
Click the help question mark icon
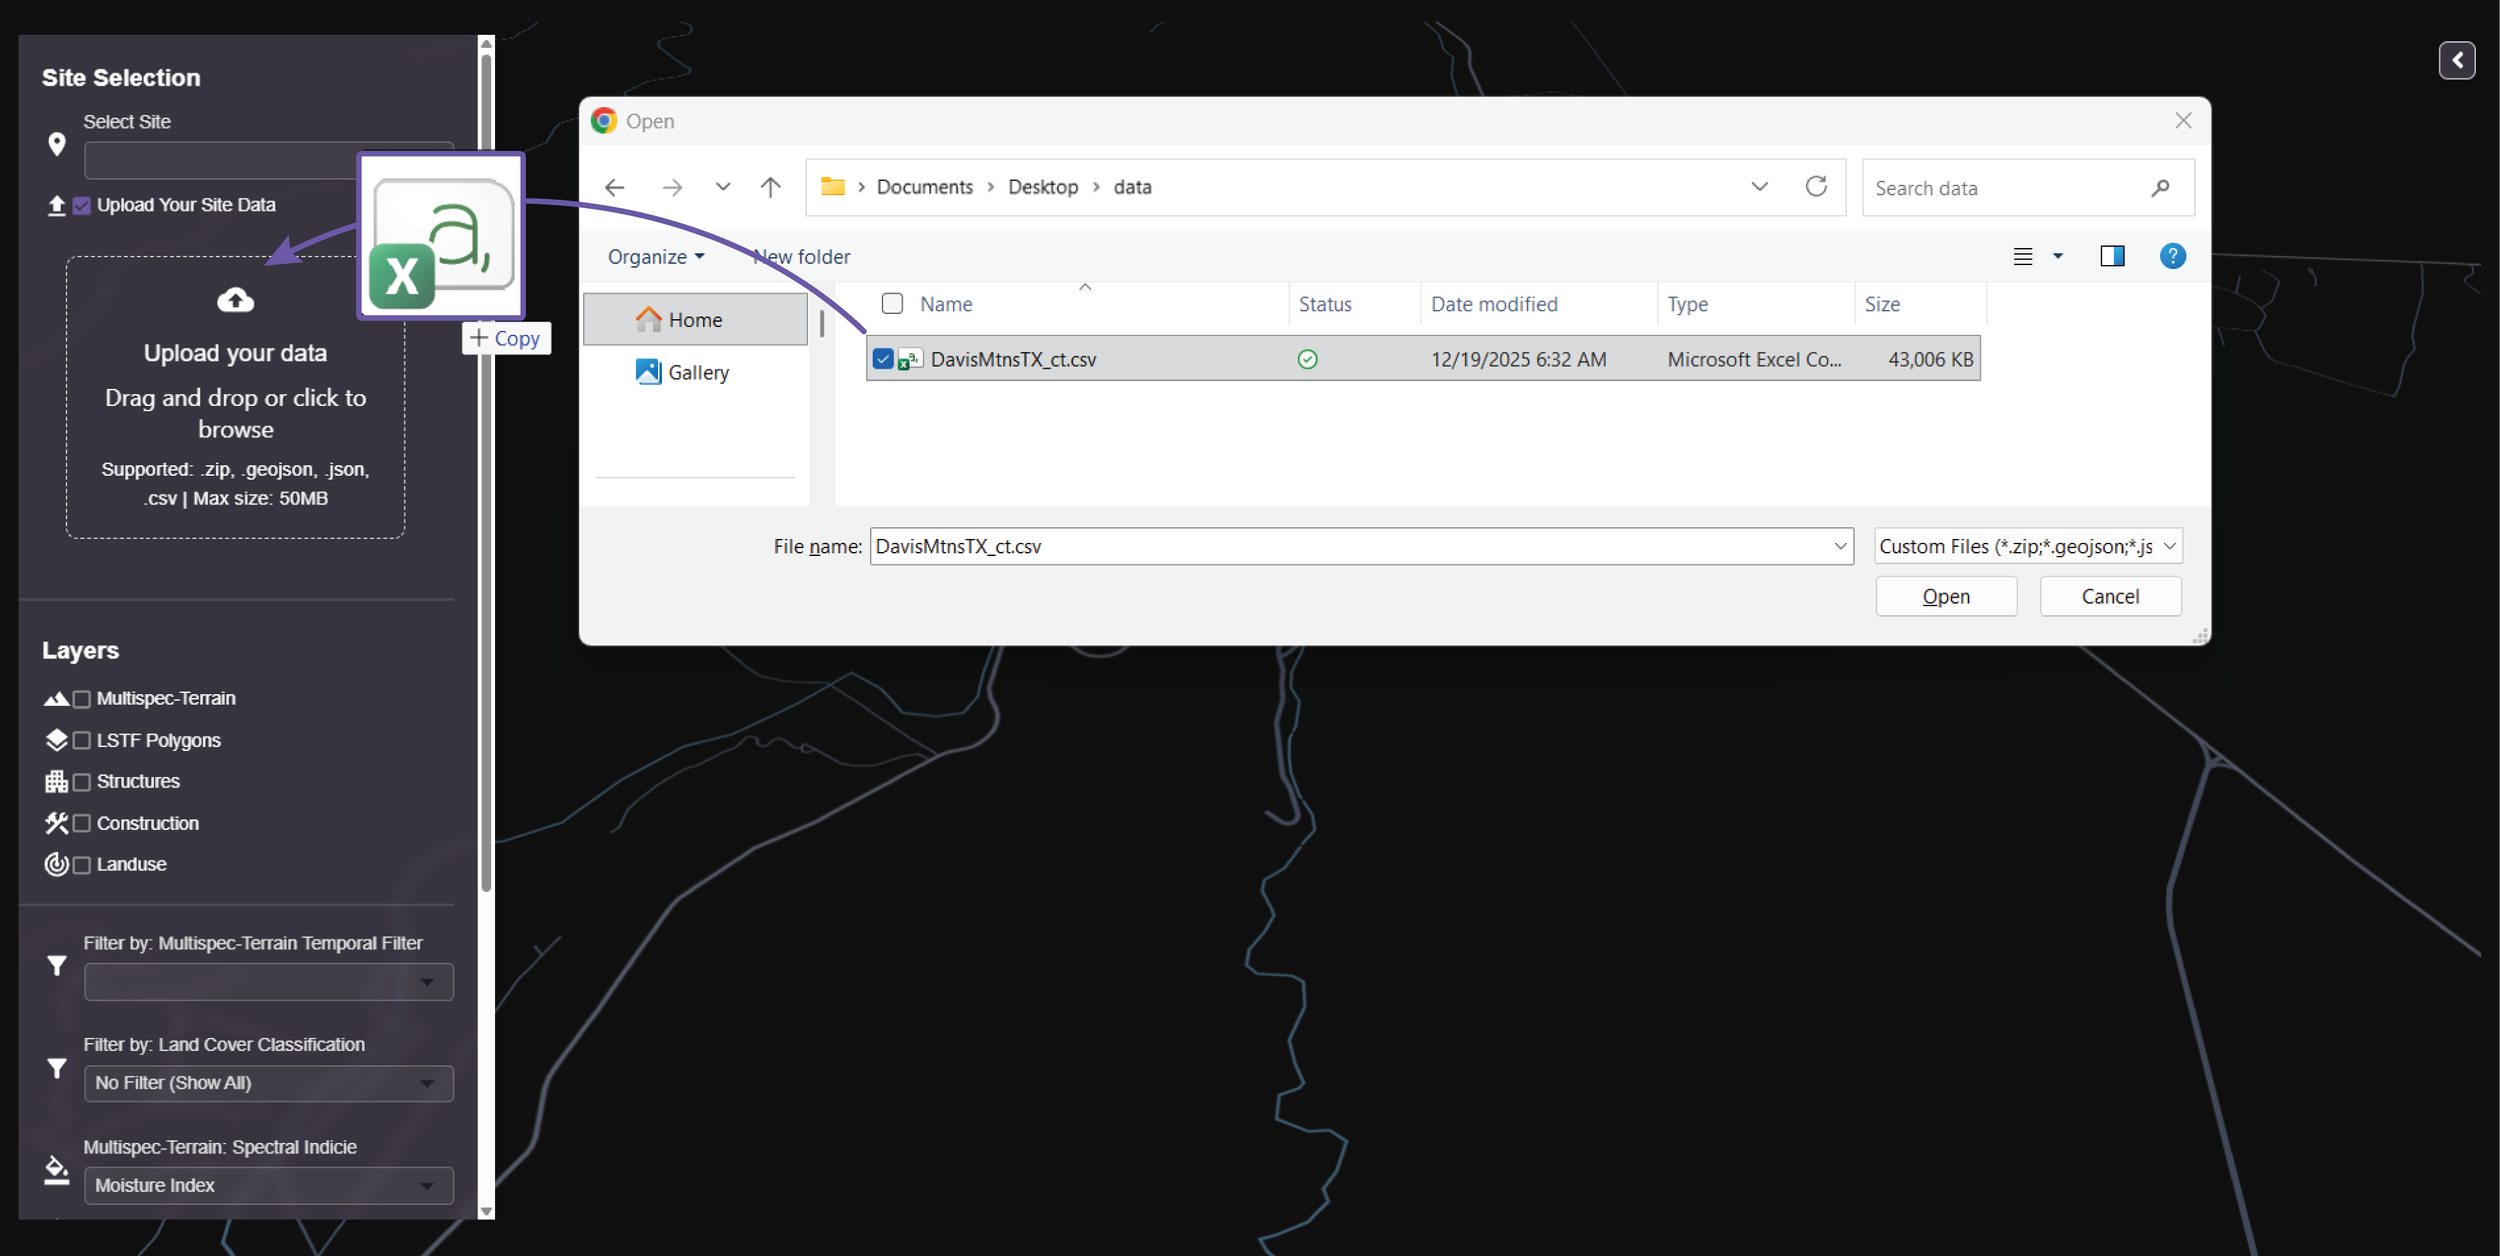pyautogui.click(x=2172, y=256)
